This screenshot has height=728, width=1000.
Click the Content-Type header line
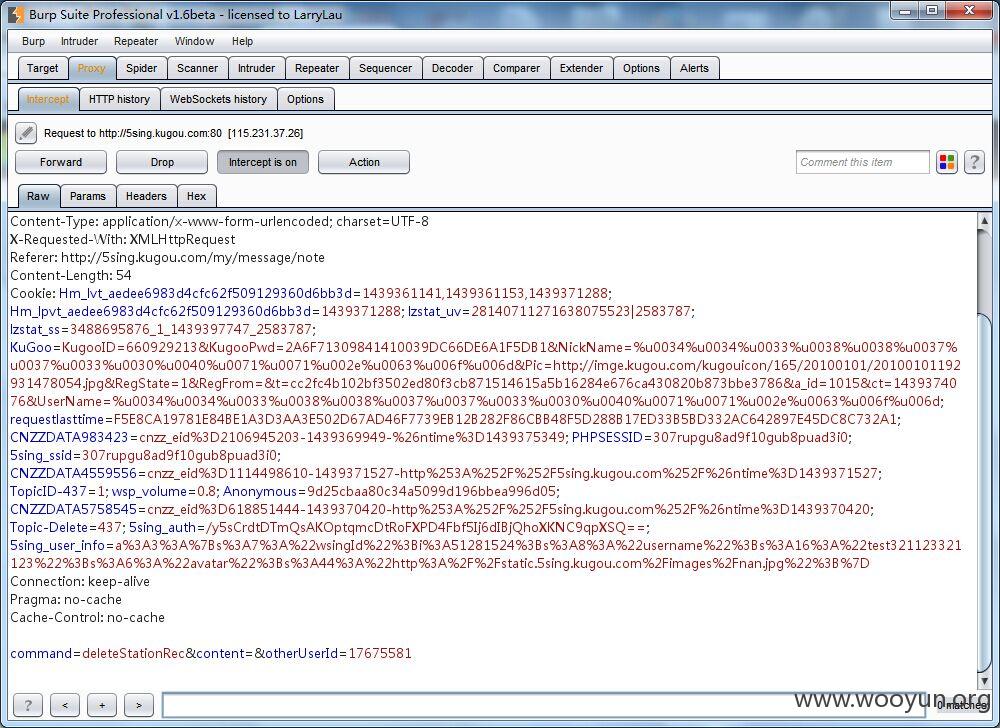pos(219,222)
